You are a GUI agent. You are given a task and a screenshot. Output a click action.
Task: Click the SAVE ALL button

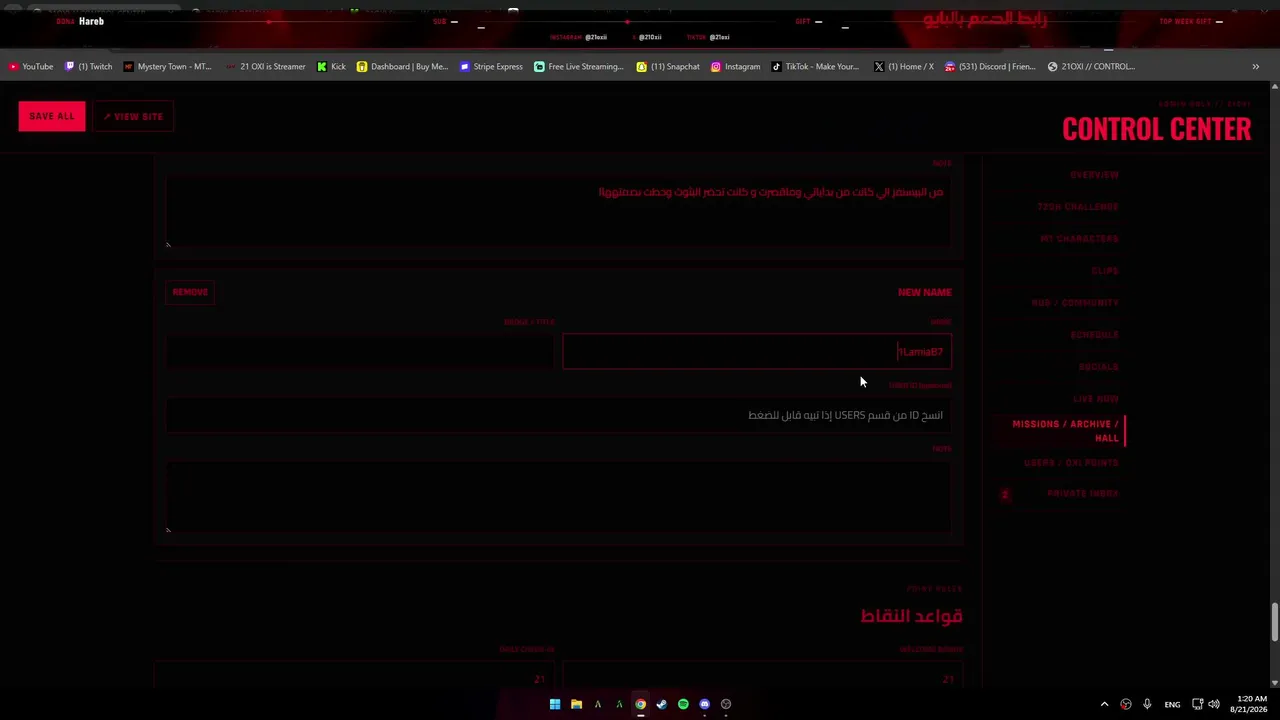pos(52,116)
